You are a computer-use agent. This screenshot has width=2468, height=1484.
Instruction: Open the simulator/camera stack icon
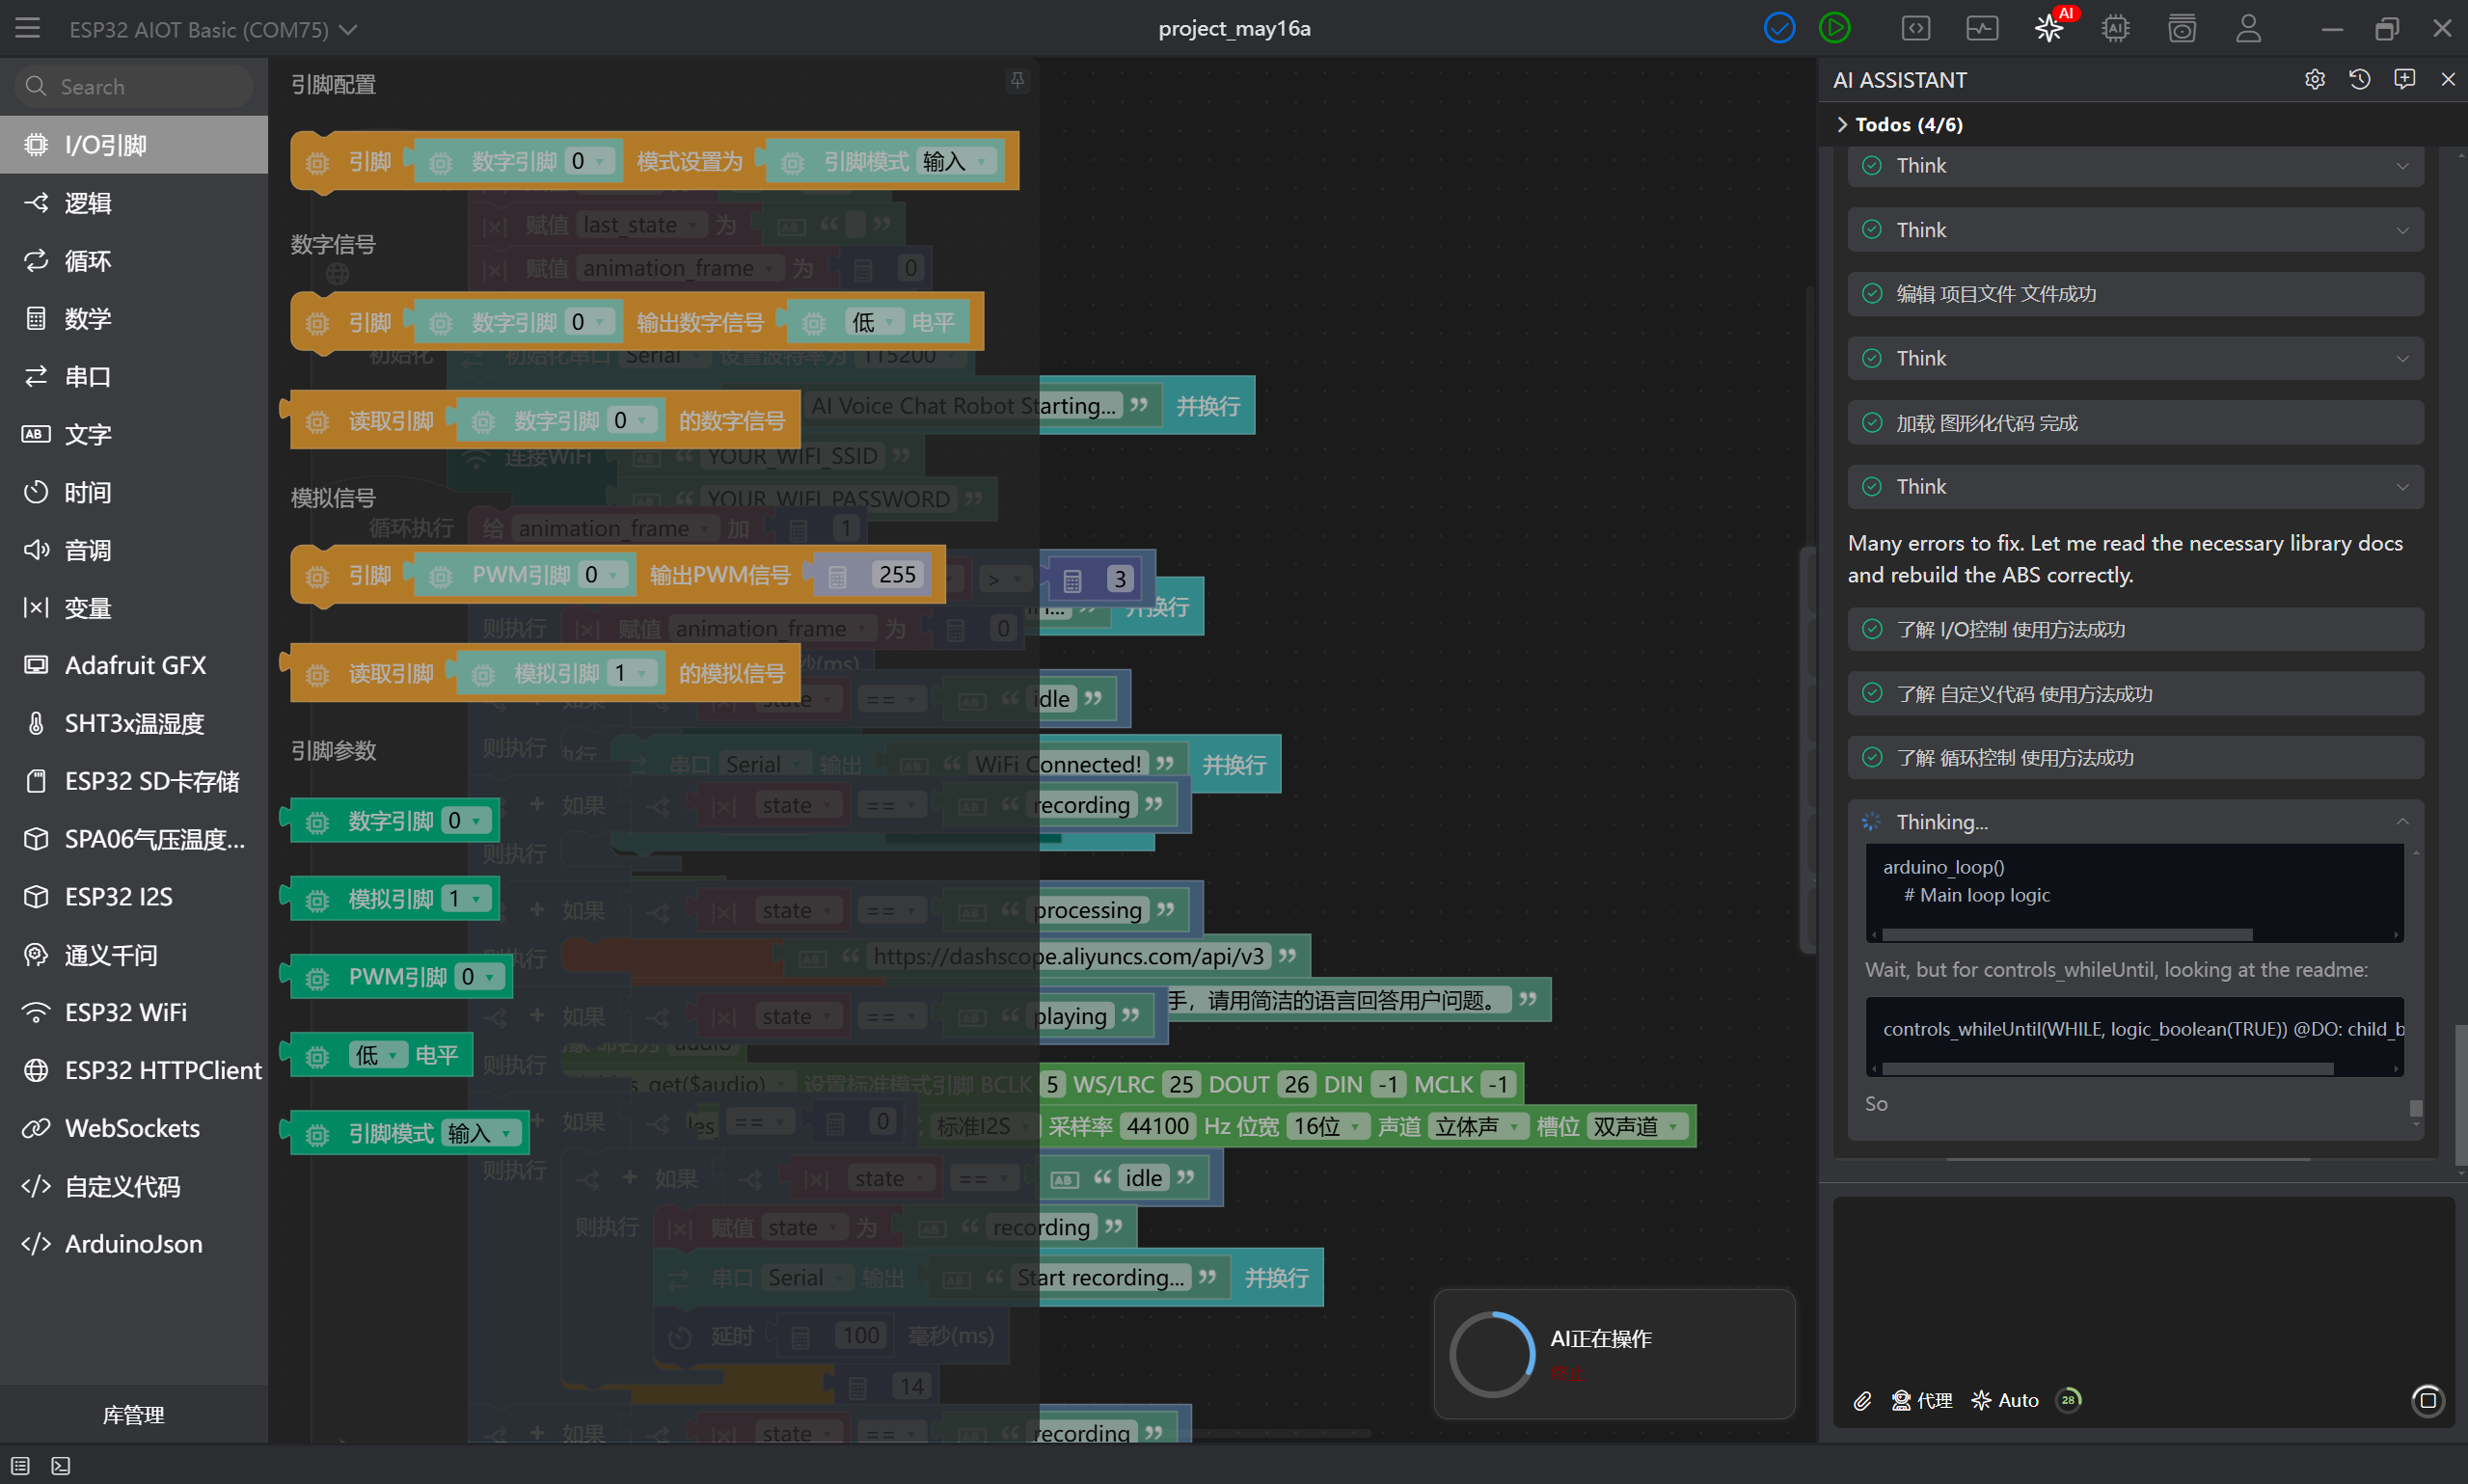point(2182,28)
